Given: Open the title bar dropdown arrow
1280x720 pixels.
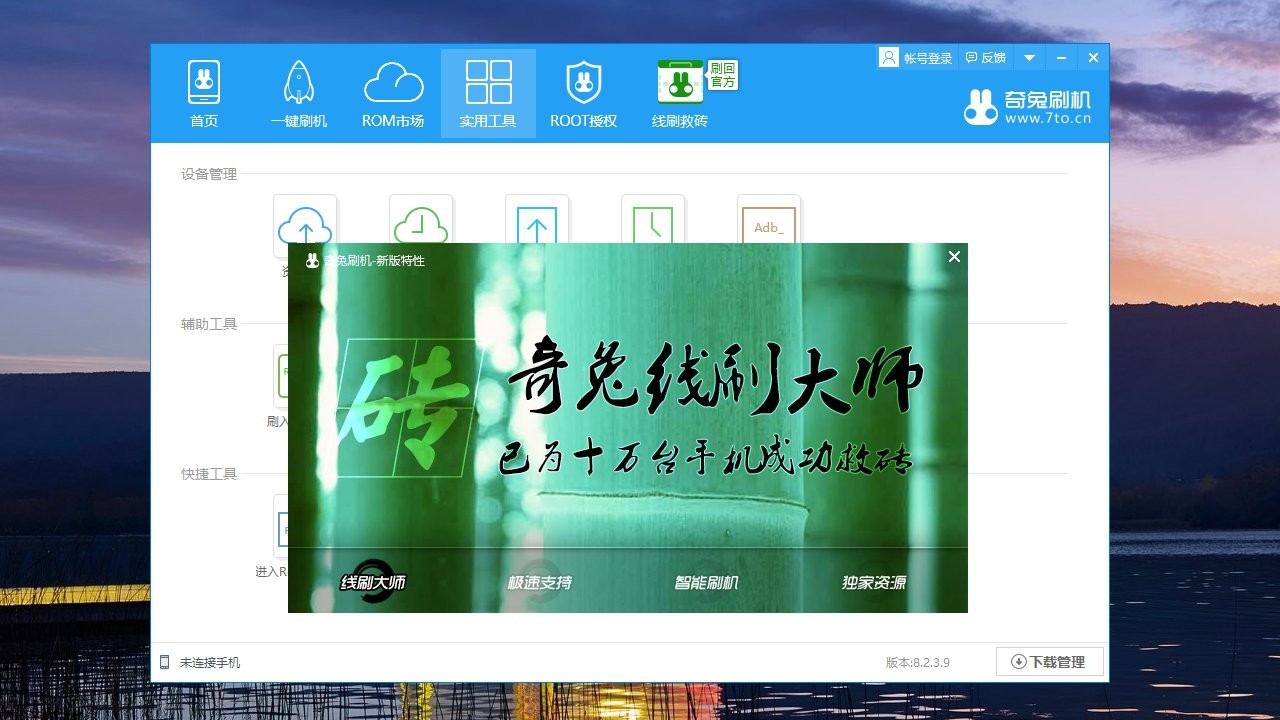Looking at the screenshot, I should click(1029, 57).
